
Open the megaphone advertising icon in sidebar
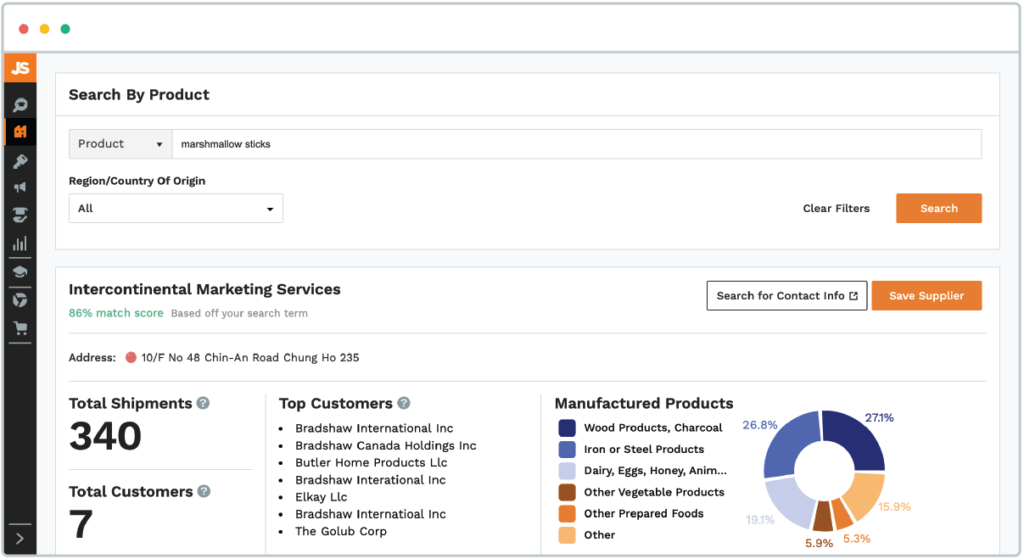[20, 187]
